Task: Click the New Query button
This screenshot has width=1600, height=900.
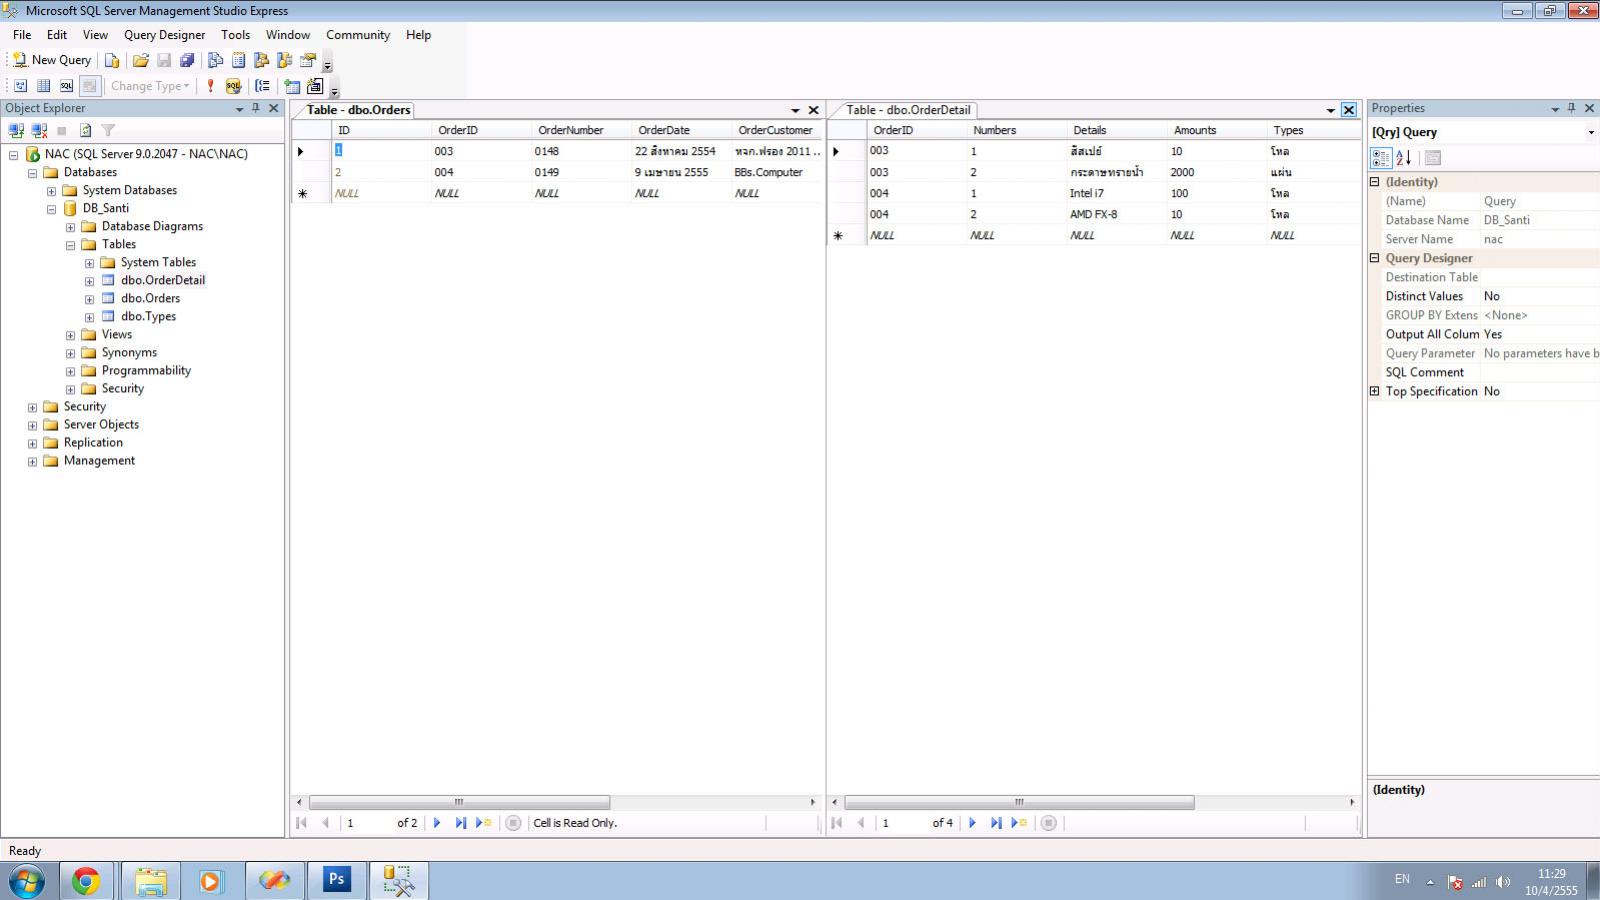Action: click(x=51, y=60)
